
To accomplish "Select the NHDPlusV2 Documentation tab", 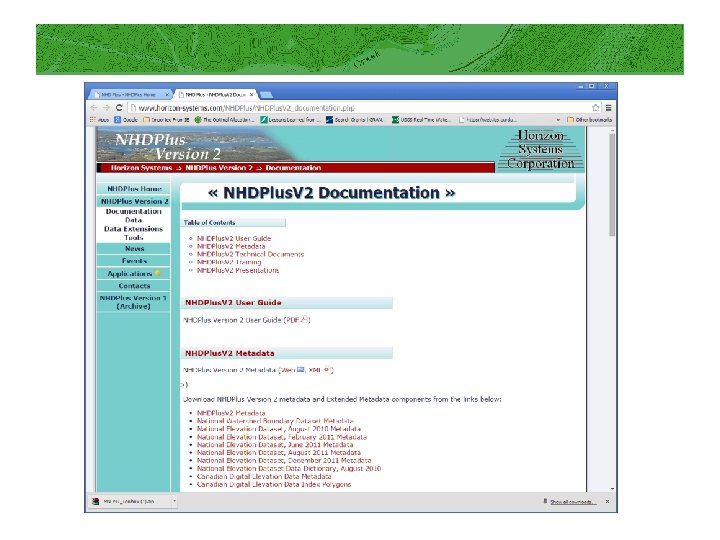I will point(216,95).
